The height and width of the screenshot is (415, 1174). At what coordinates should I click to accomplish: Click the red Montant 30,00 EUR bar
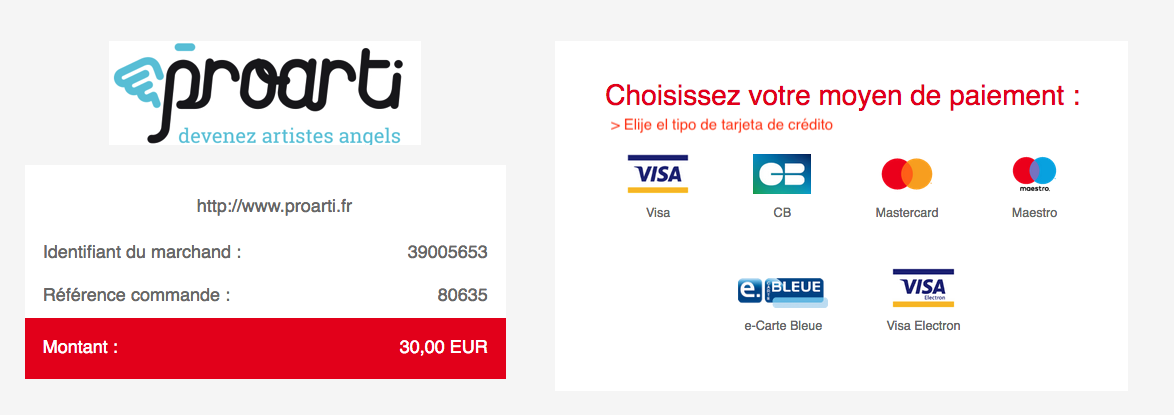point(265,348)
